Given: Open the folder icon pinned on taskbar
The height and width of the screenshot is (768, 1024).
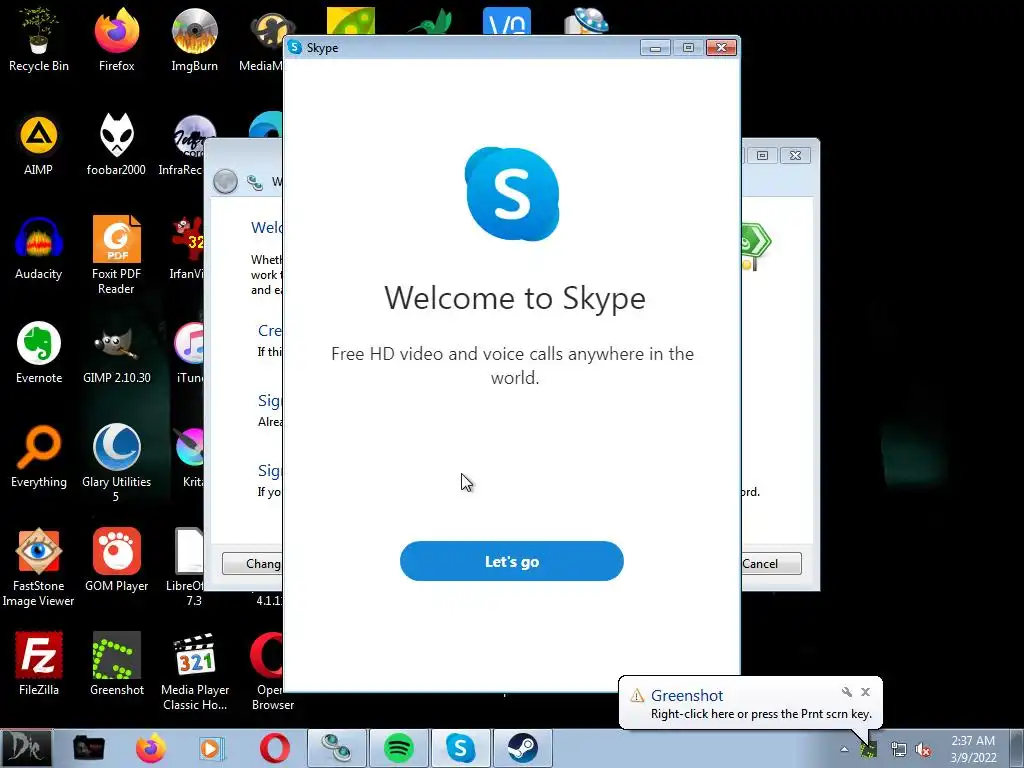Looking at the screenshot, I should click(x=88, y=748).
